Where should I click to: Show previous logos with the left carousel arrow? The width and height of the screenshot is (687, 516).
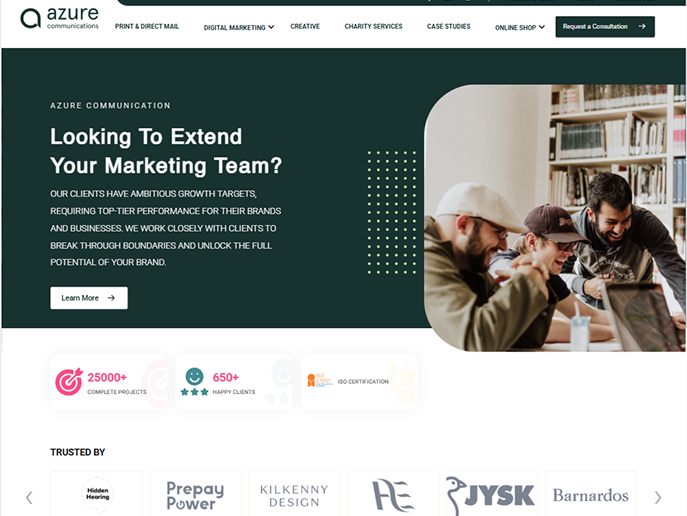point(29,498)
